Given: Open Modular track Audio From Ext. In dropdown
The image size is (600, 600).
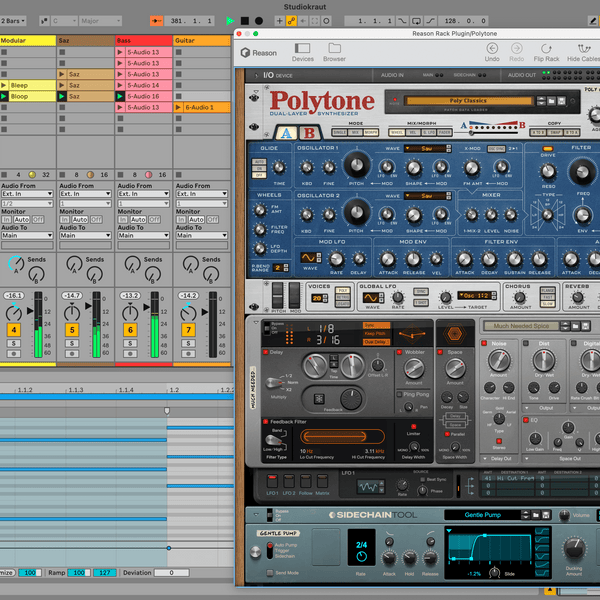Looking at the screenshot, I should pos(27,194).
